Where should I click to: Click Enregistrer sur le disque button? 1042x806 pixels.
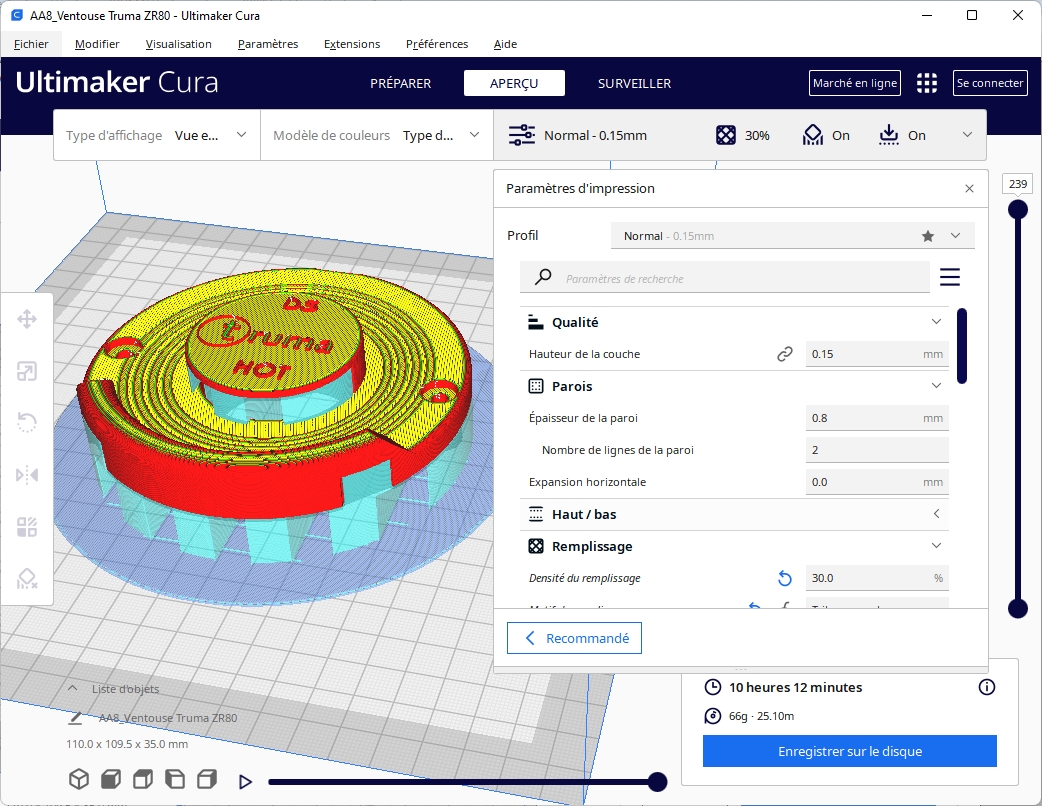click(x=849, y=751)
